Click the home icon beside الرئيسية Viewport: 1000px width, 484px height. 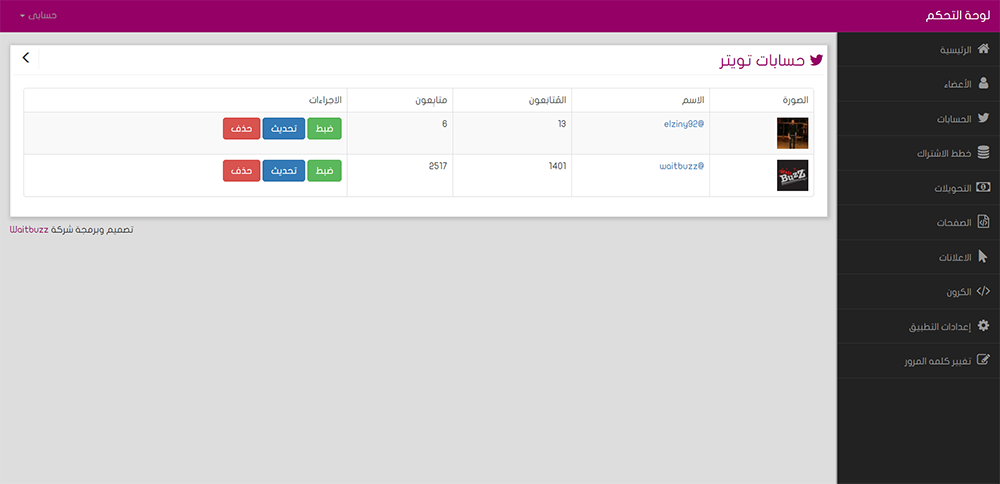pos(983,49)
